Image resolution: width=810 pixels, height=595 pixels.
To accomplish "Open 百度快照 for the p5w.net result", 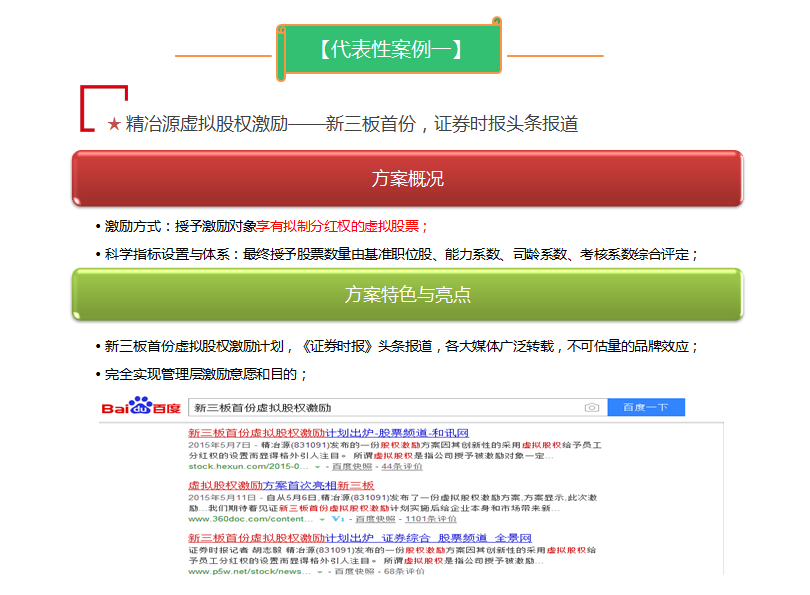I will click(x=354, y=571).
